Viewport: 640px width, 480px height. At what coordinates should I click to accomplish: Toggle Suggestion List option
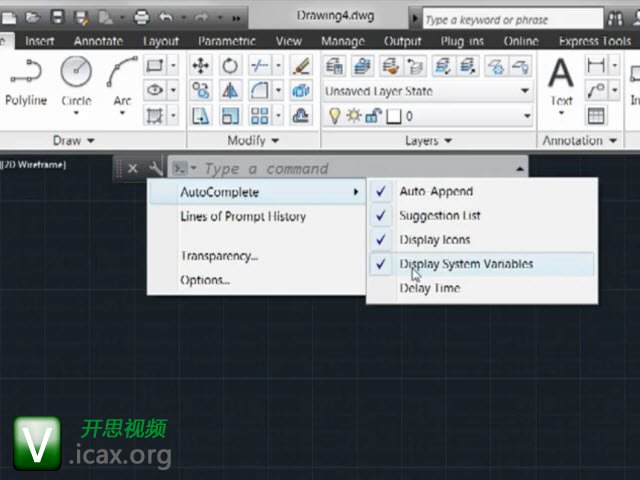pos(482,215)
